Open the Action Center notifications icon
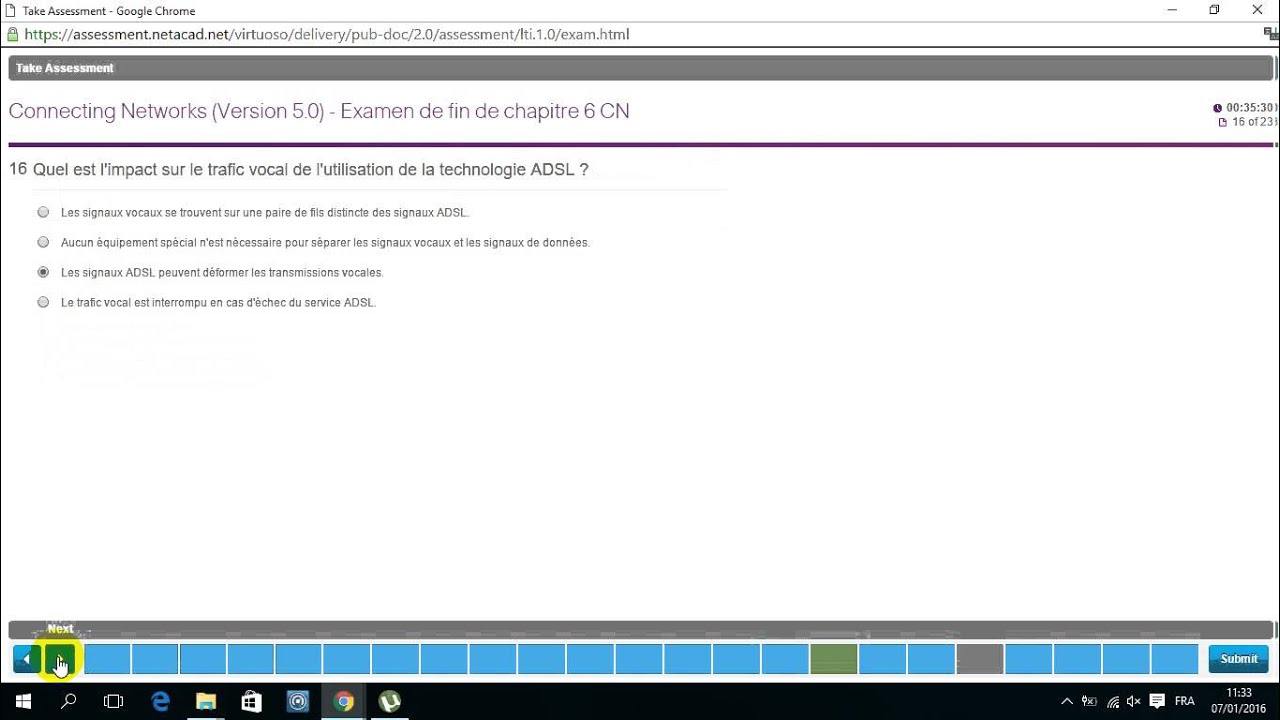1280x720 pixels. 1157,701
